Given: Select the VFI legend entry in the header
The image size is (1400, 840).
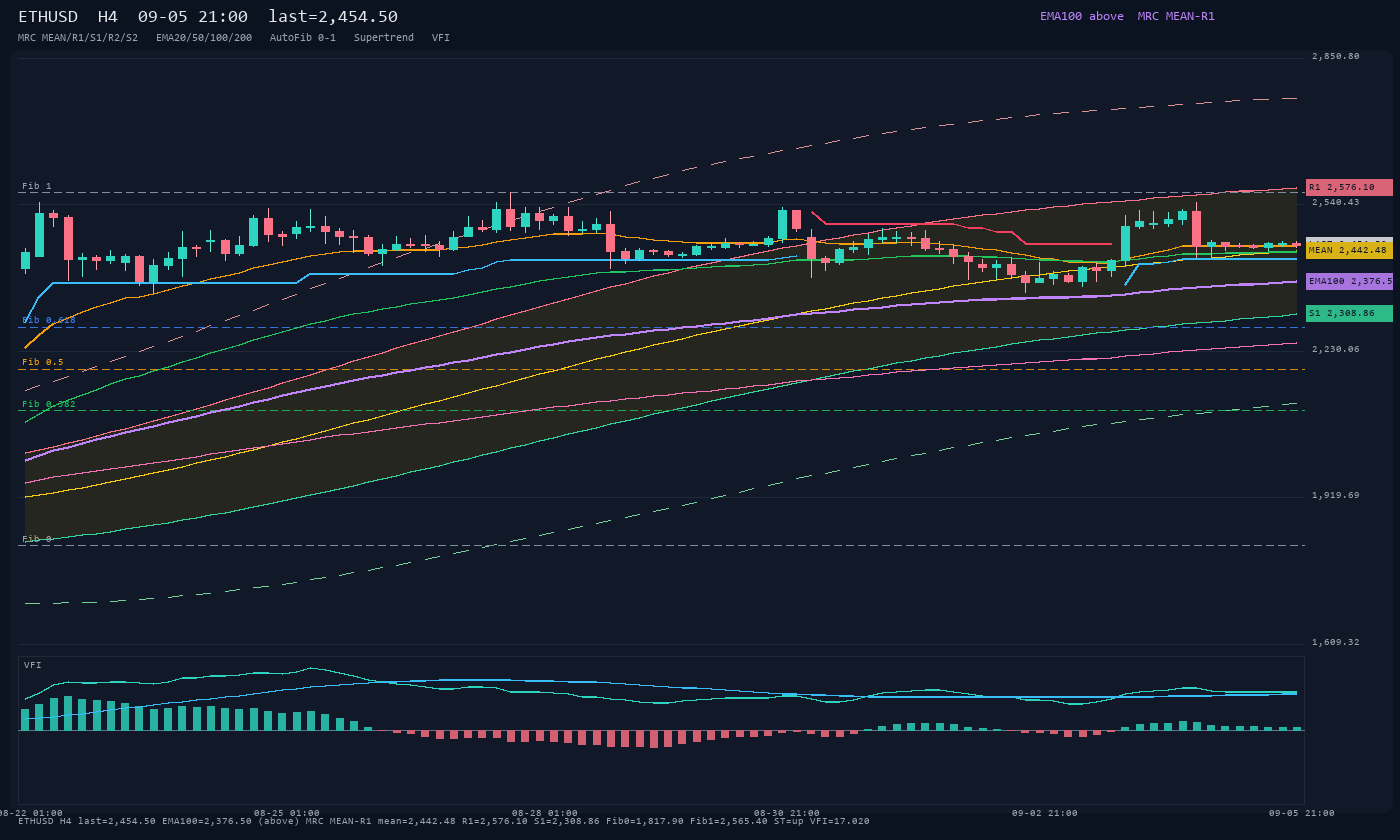Looking at the screenshot, I should [x=441, y=38].
